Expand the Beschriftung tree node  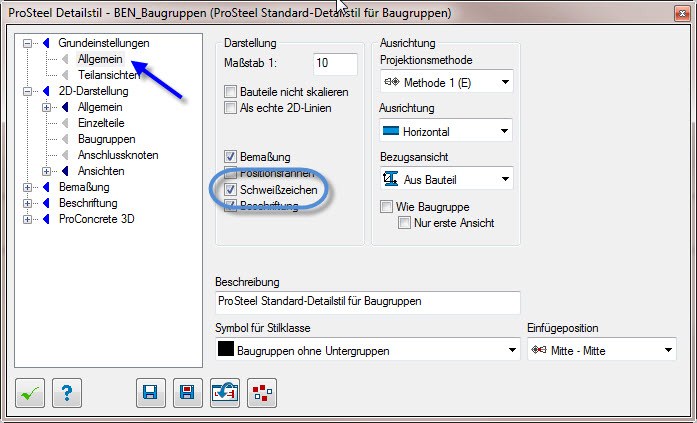[x=28, y=203]
